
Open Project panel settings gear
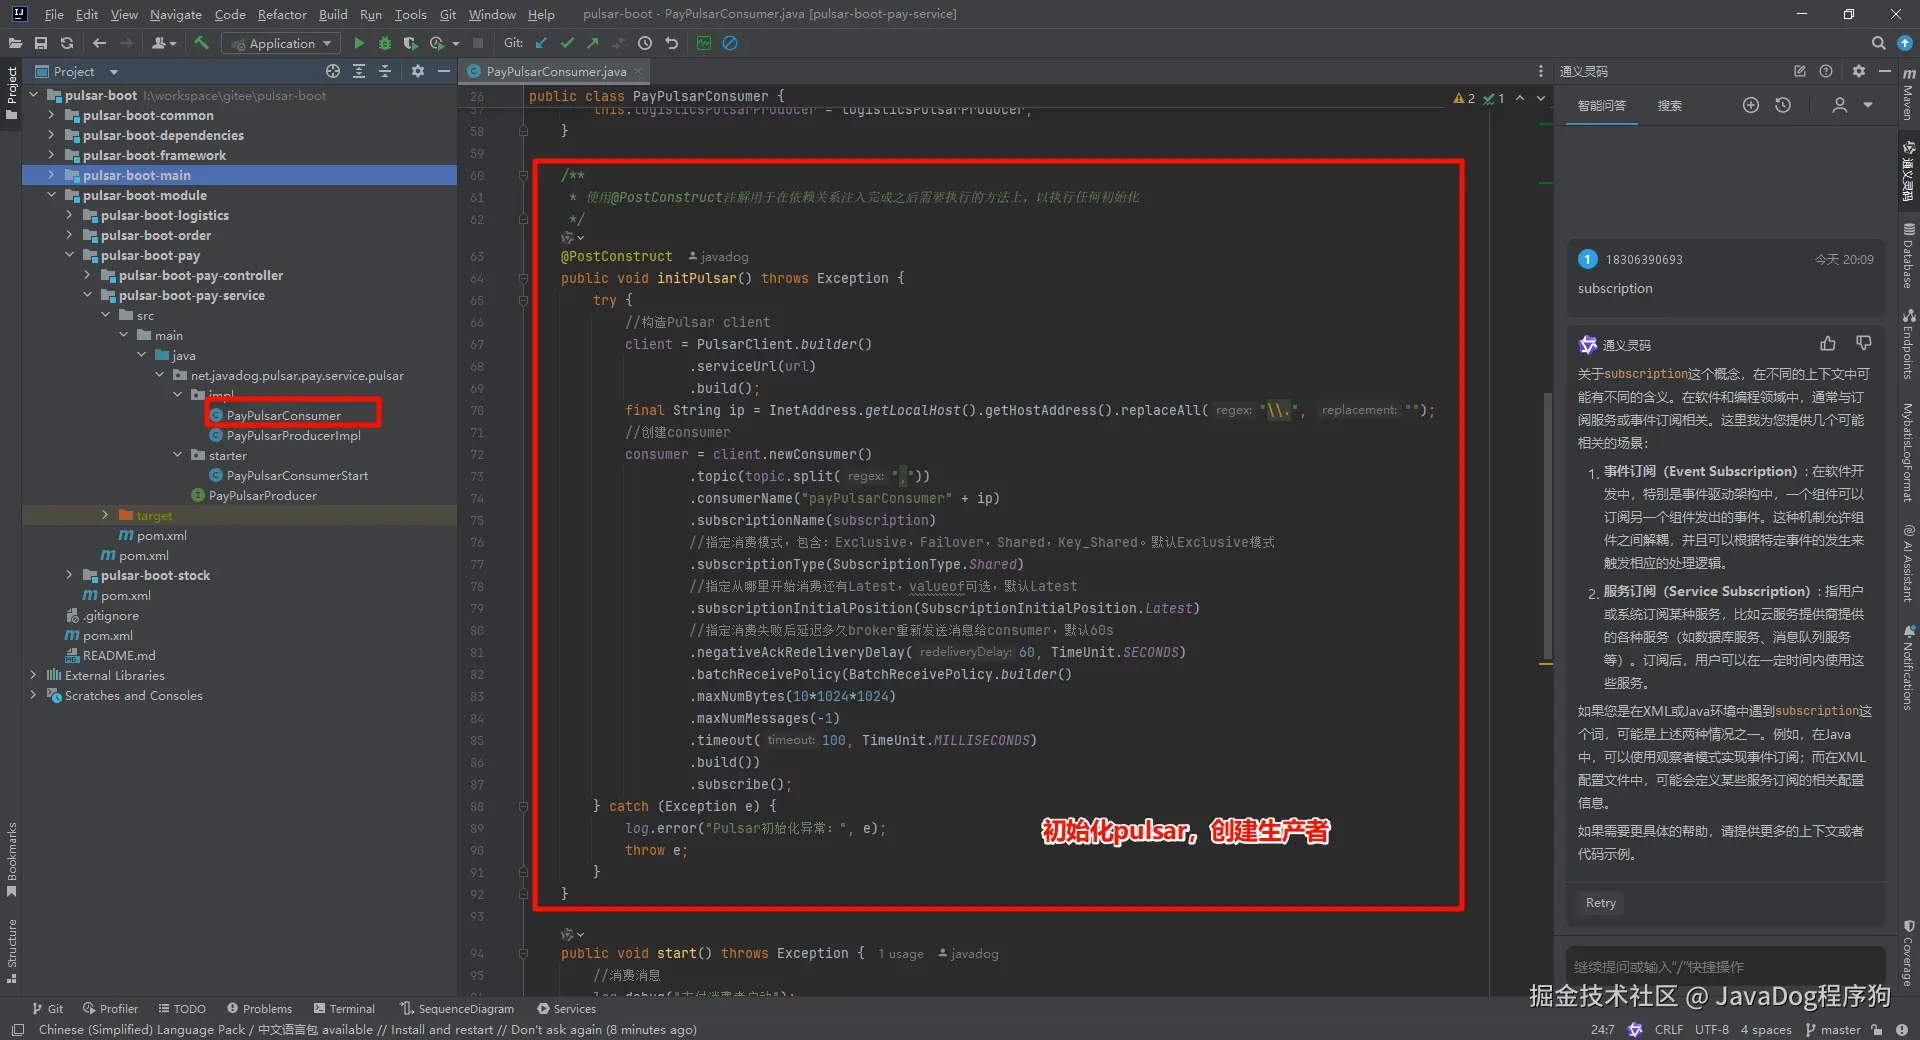418,71
